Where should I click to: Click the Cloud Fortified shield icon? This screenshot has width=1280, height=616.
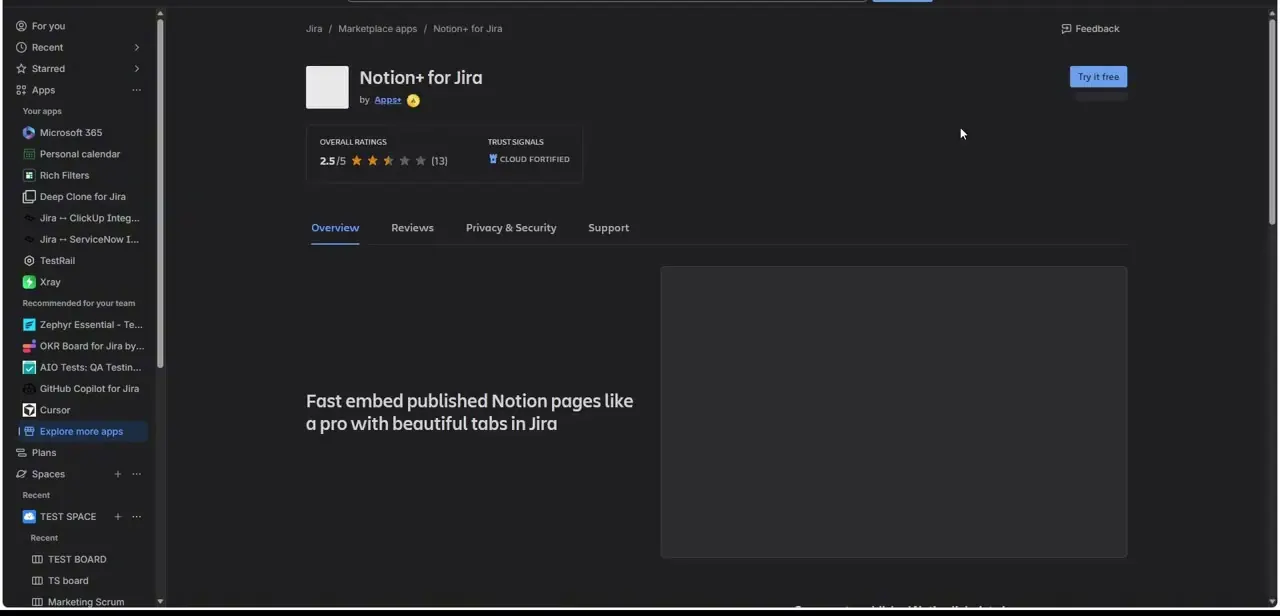tap(493, 159)
